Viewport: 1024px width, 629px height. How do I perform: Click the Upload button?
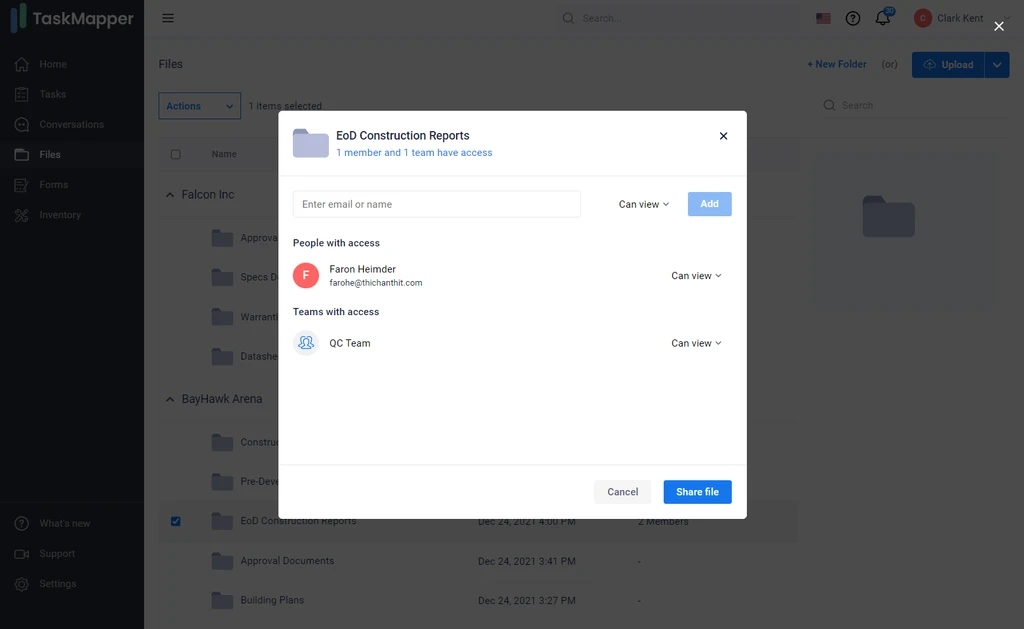click(948, 65)
